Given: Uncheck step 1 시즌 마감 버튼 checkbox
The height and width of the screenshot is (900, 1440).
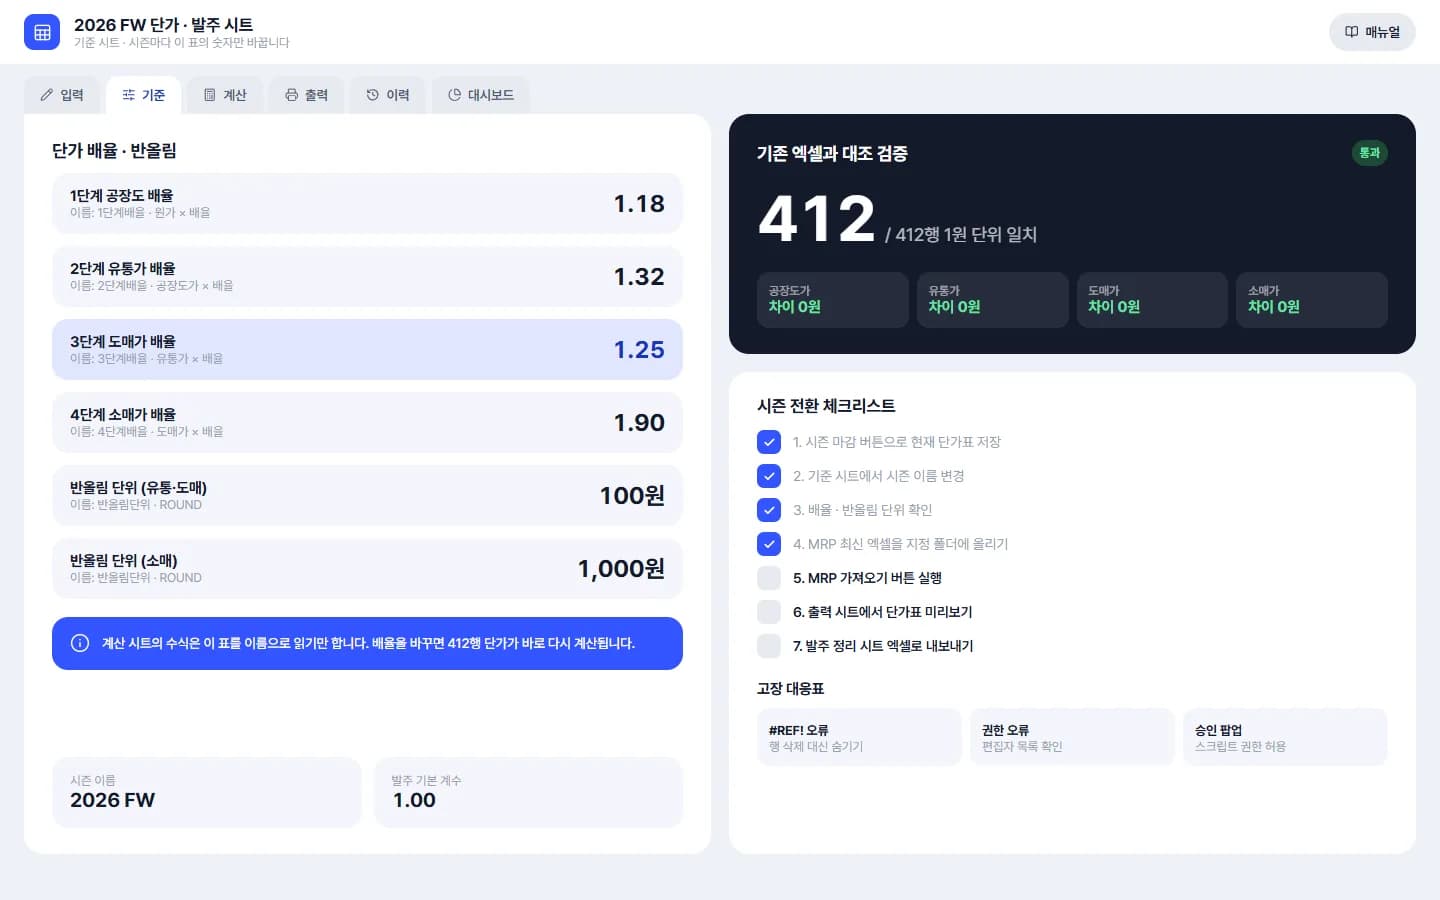Looking at the screenshot, I should [769, 442].
